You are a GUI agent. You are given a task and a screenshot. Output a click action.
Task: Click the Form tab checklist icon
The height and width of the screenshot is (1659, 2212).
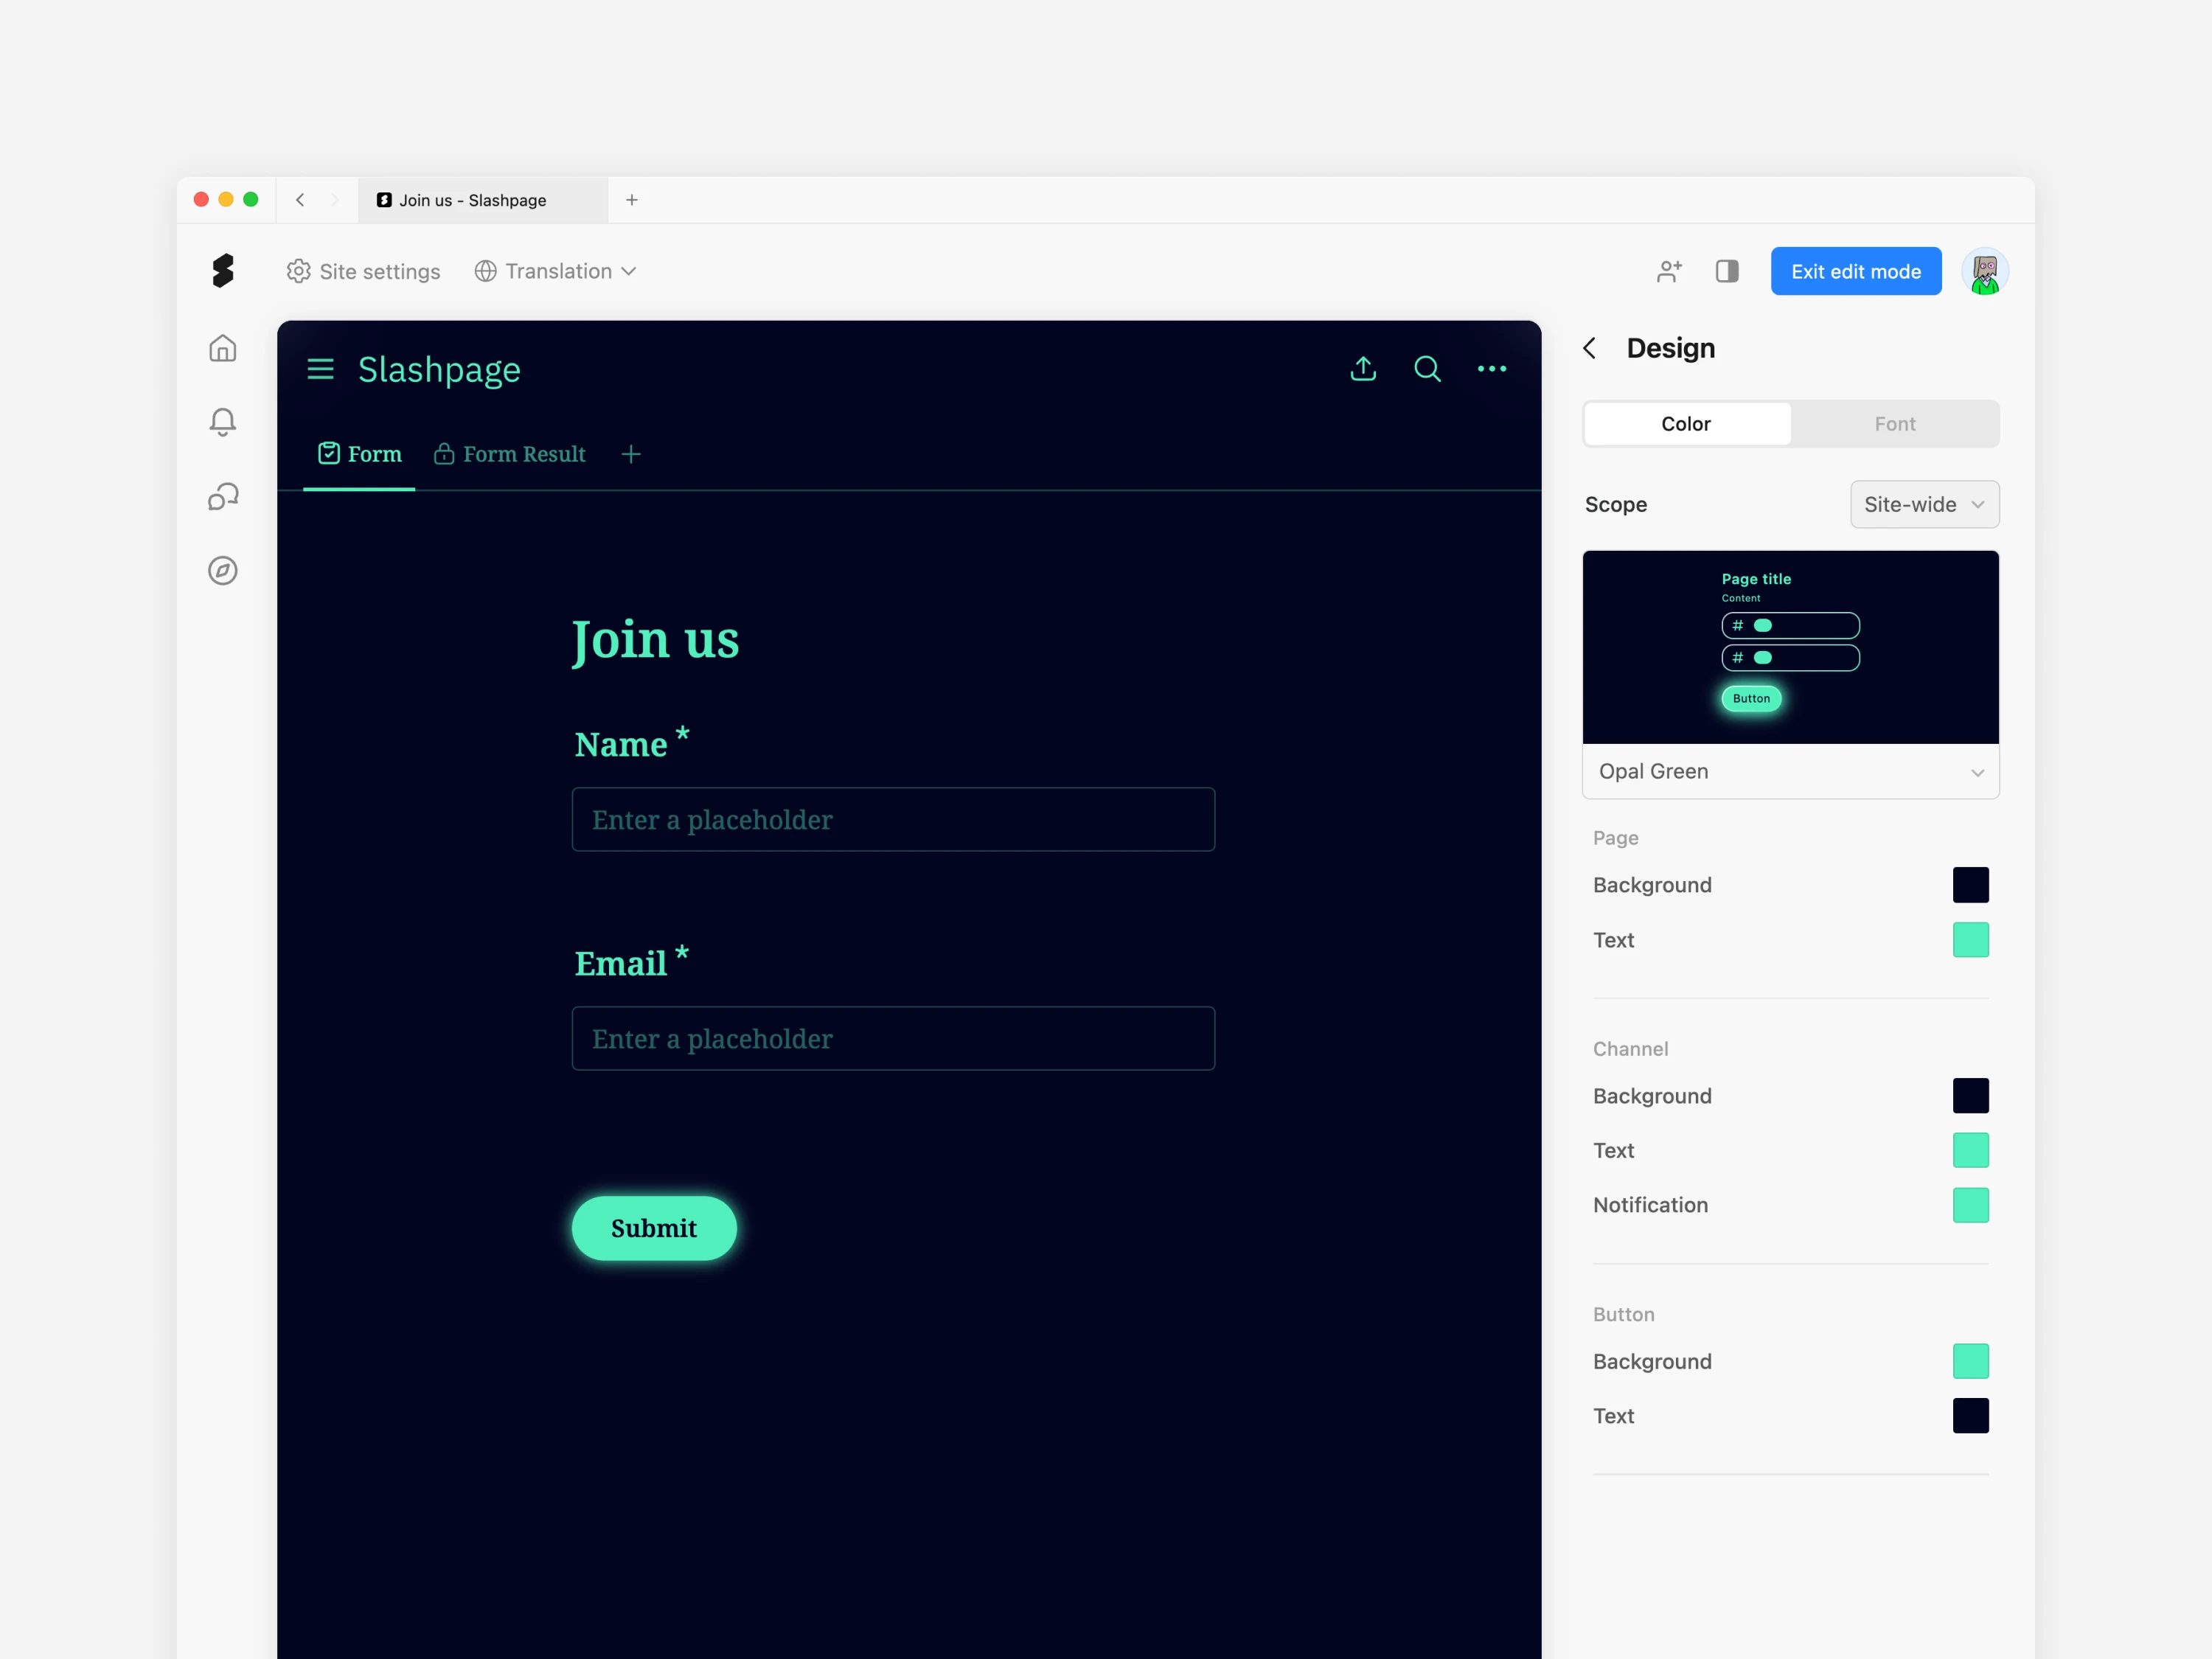[x=329, y=453]
